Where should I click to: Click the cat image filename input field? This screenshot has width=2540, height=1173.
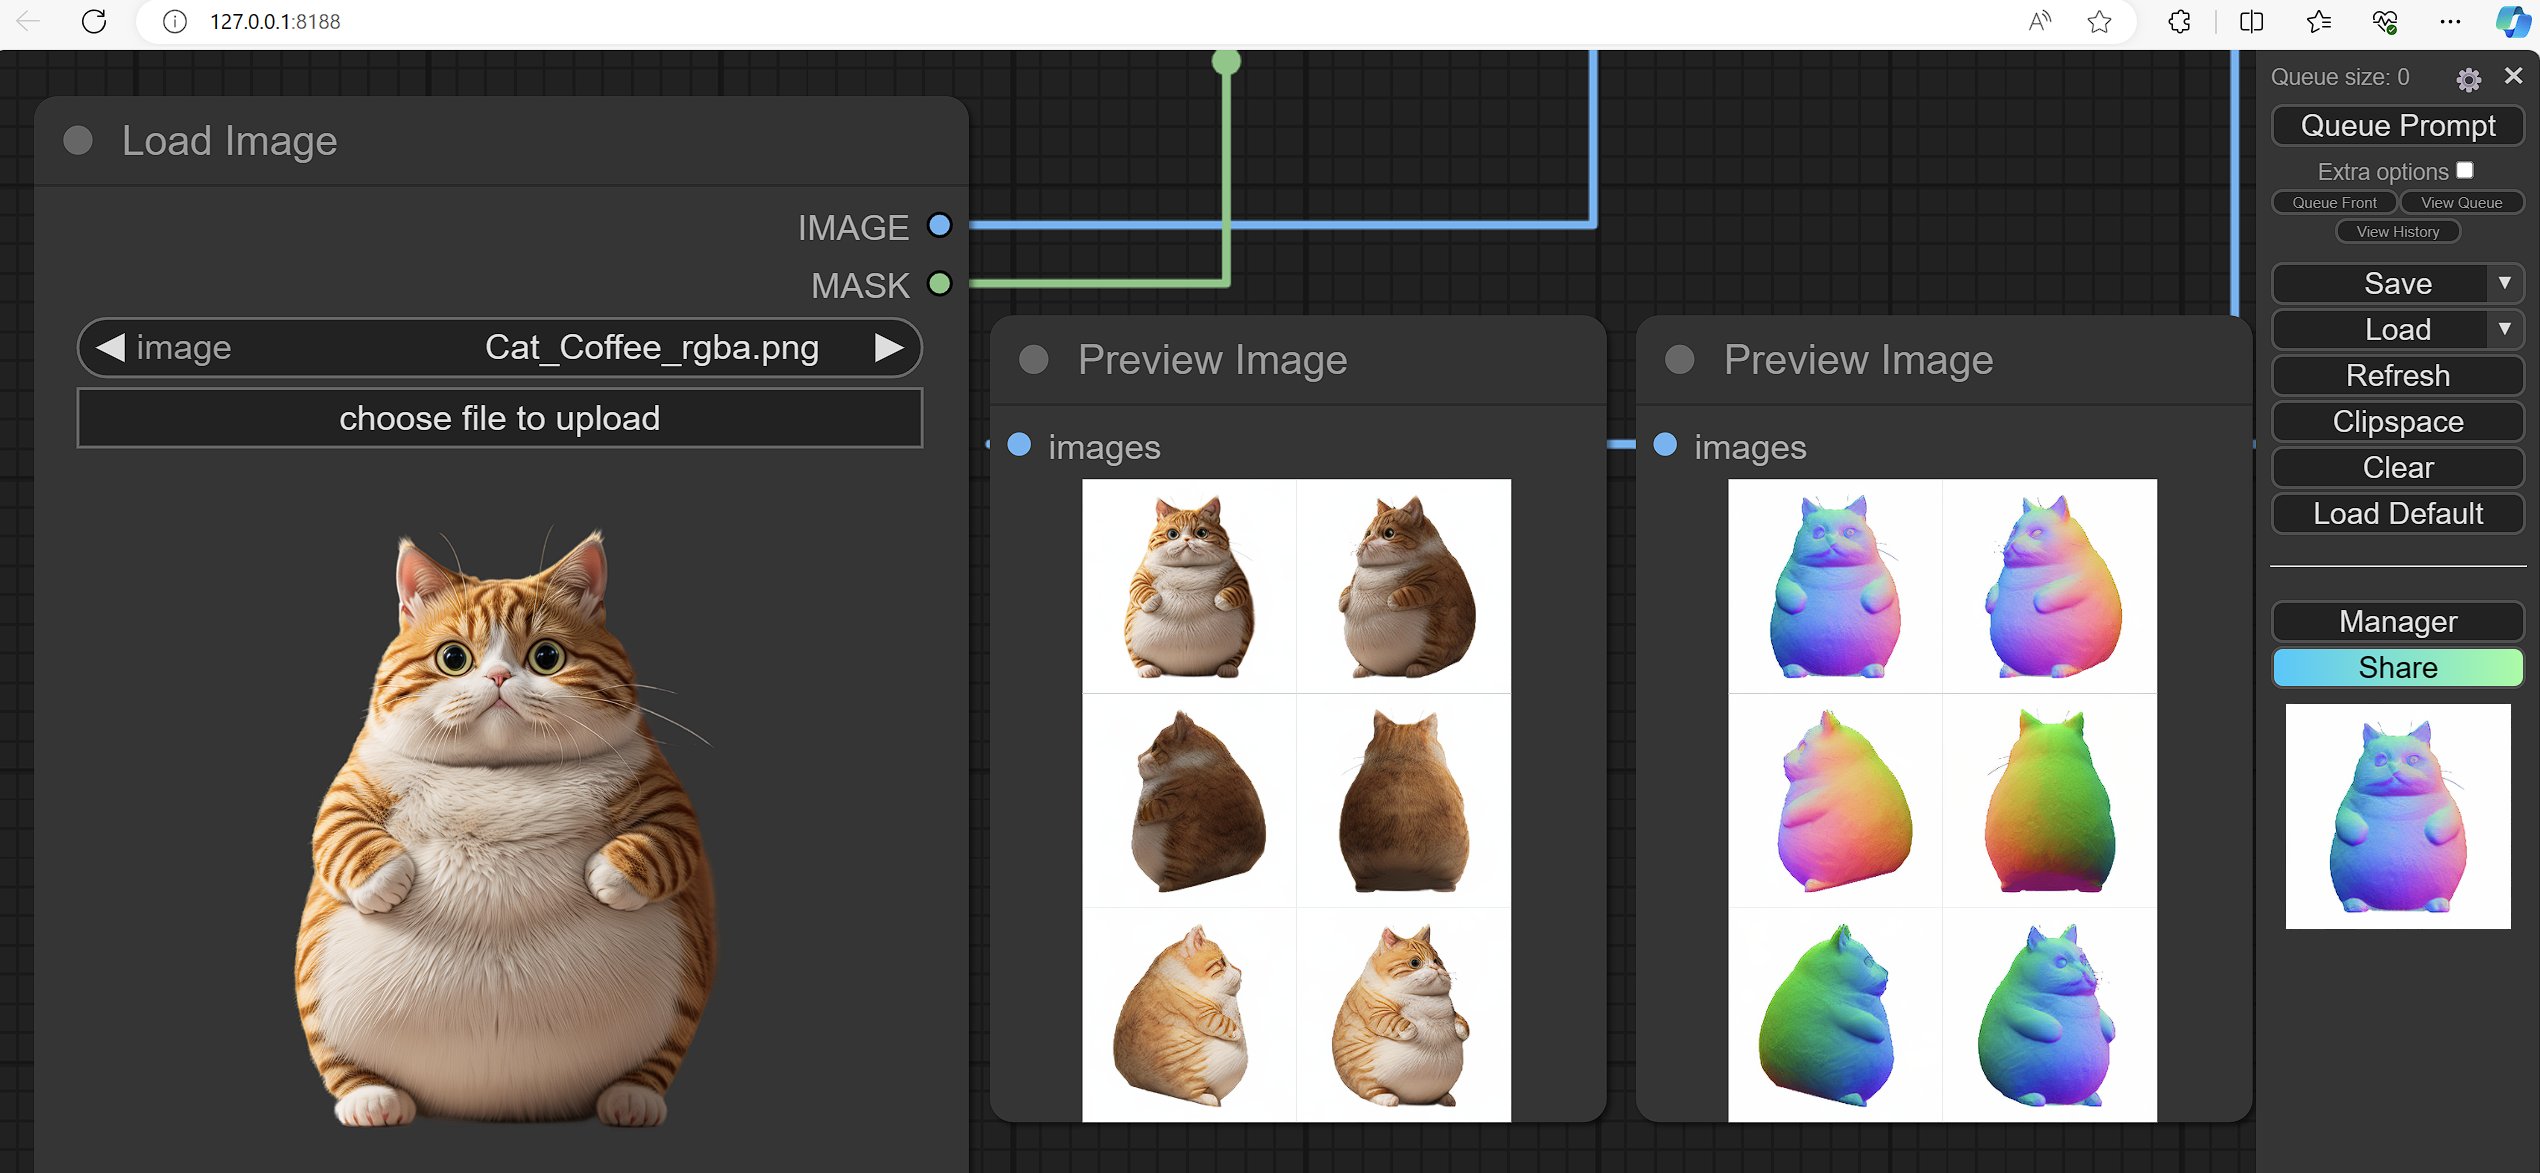pos(499,347)
